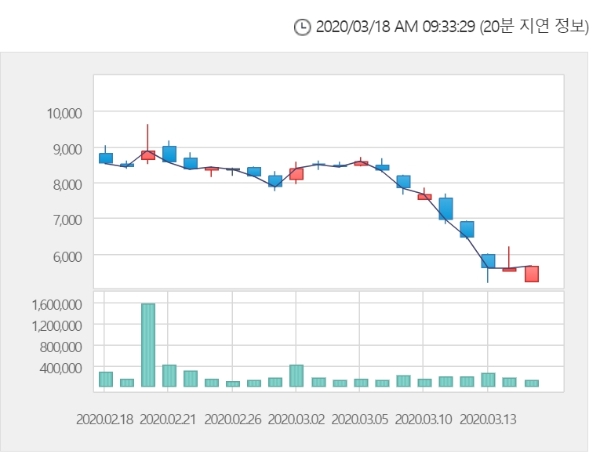
Task: Click the 1,600,000 volume axis label
Action: pyautogui.click(x=57, y=305)
